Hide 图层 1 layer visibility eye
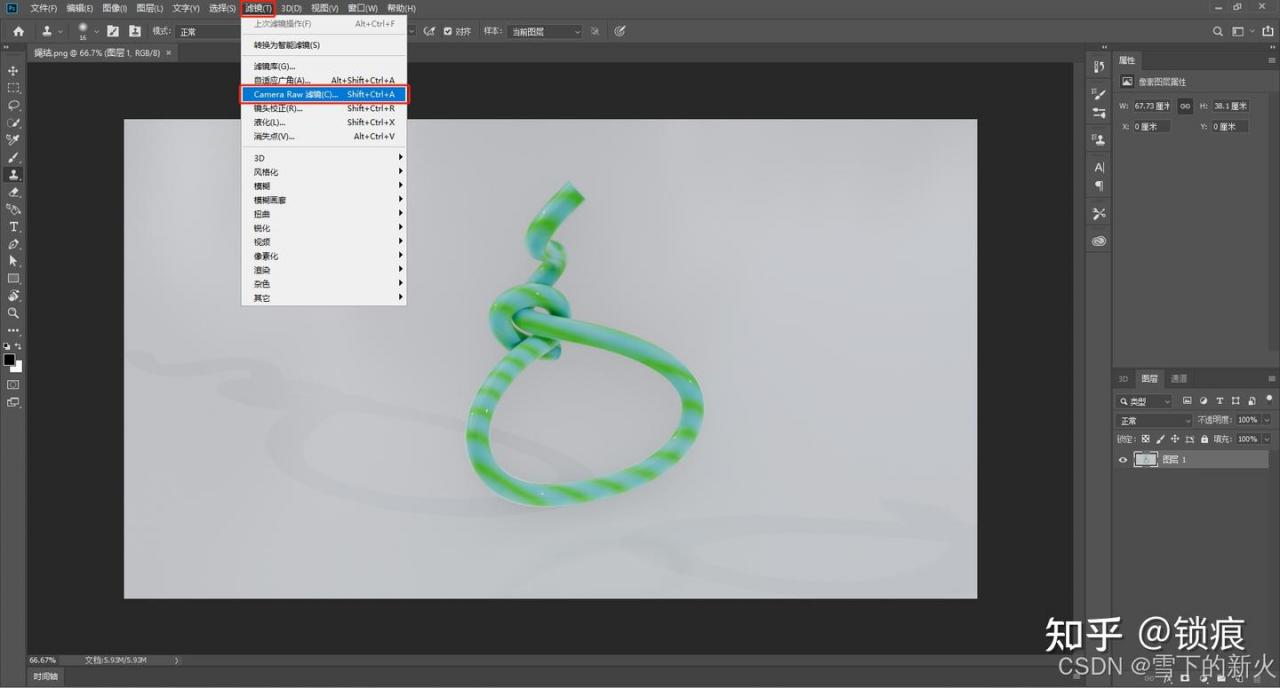Image resolution: width=1280 pixels, height=688 pixels. pyautogui.click(x=1123, y=460)
